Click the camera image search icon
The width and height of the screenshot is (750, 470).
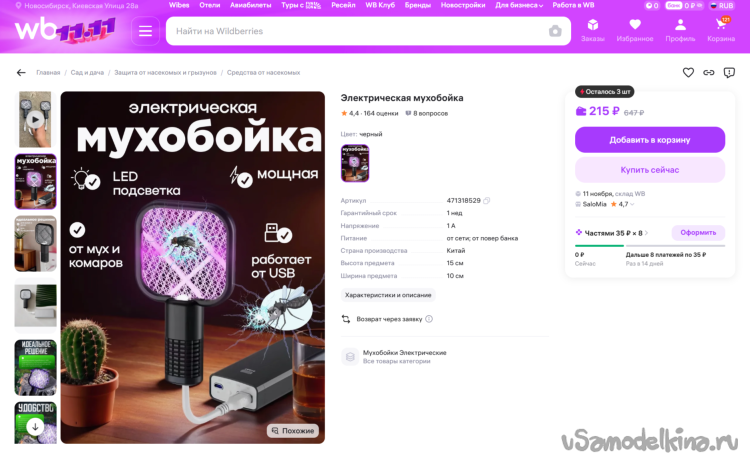click(555, 31)
